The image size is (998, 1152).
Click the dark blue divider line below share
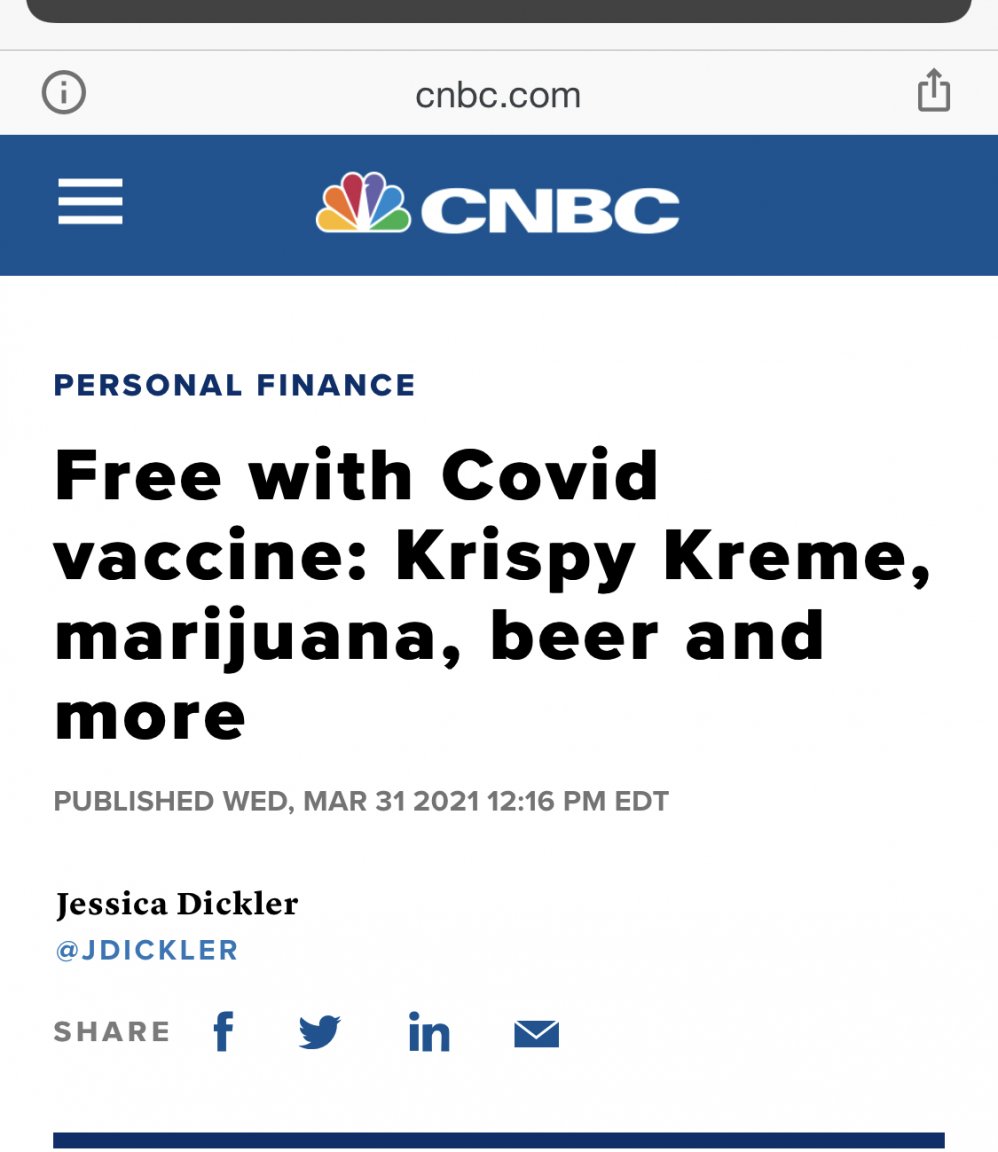[x=498, y=1140]
